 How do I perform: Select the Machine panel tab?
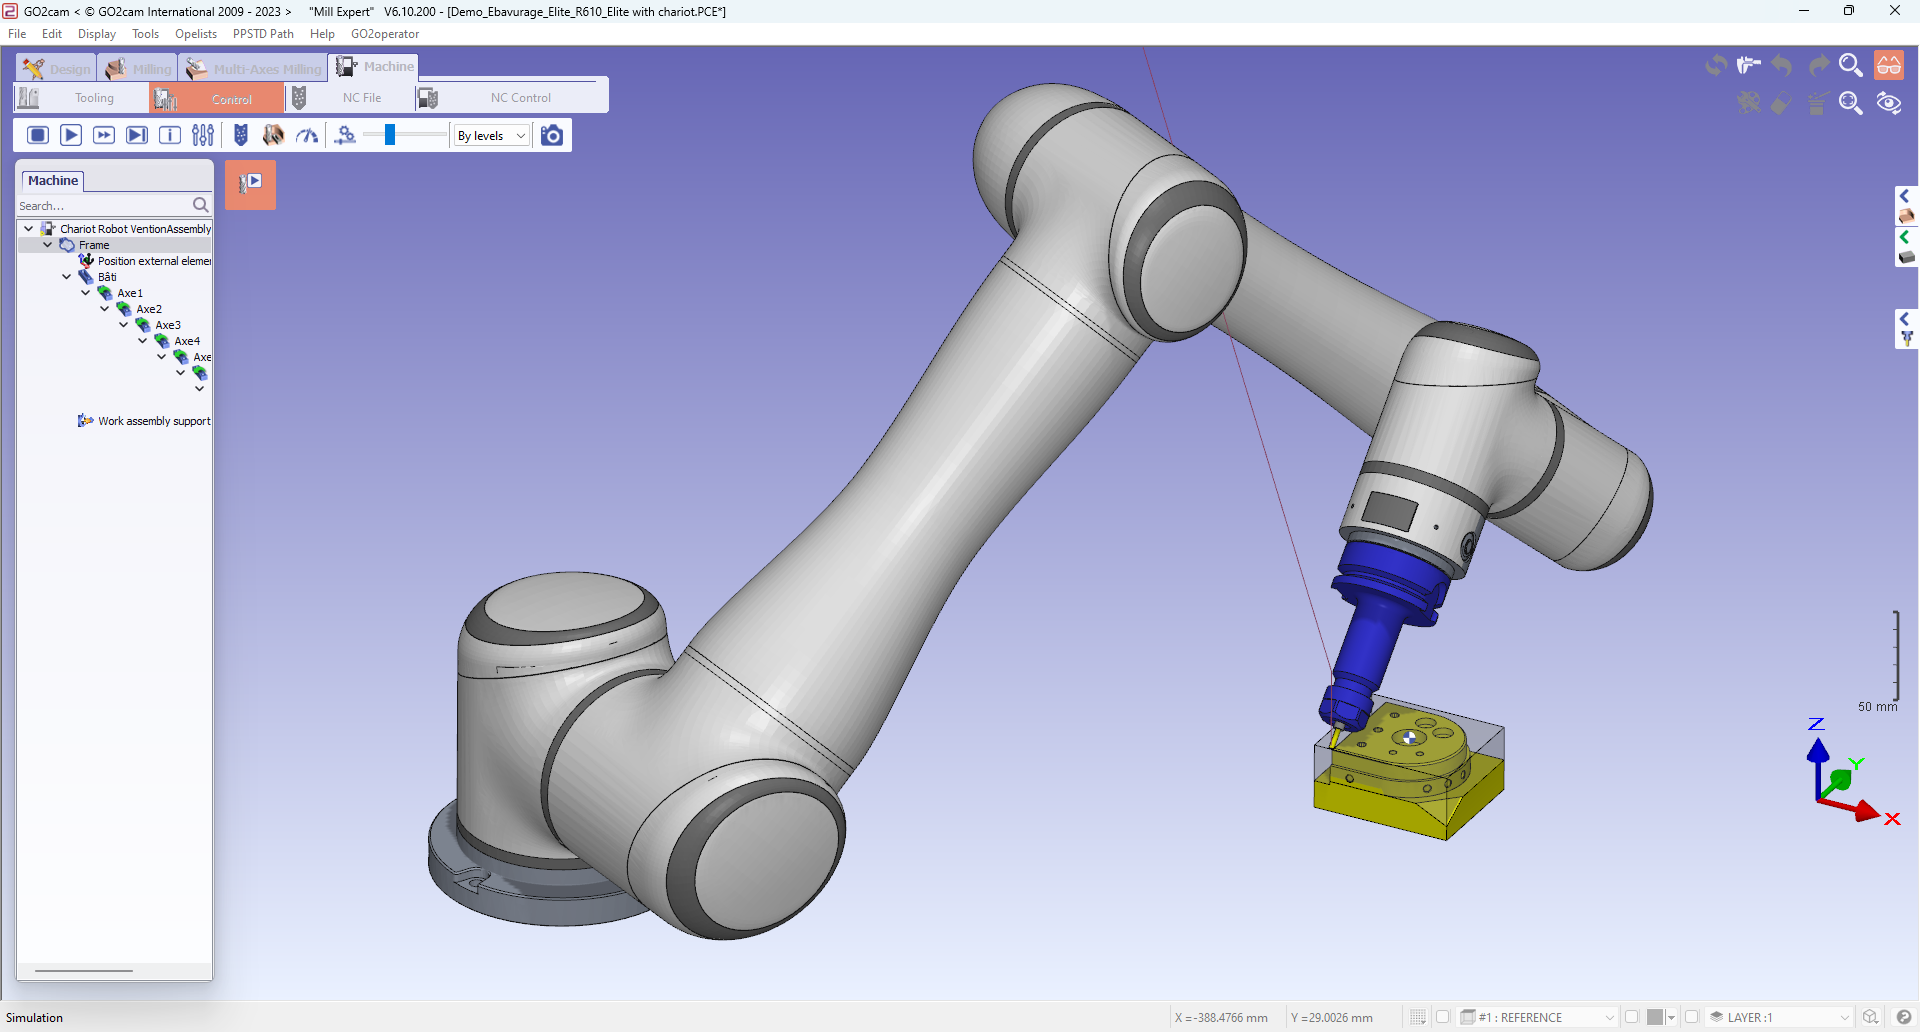[x=53, y=180]
